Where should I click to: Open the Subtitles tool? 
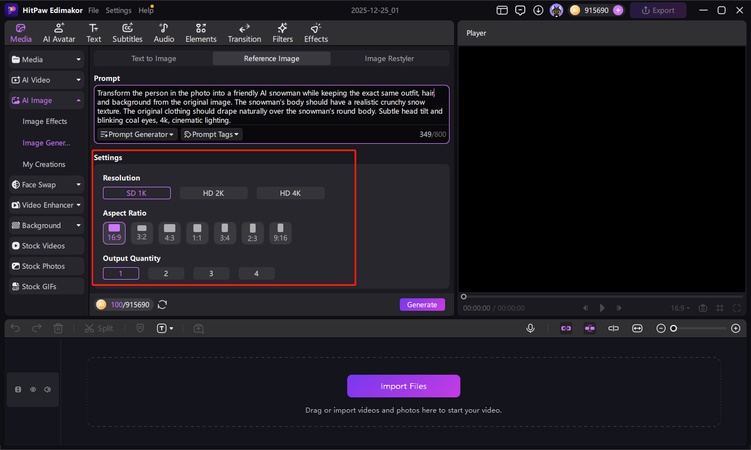(x=127, y=33)
